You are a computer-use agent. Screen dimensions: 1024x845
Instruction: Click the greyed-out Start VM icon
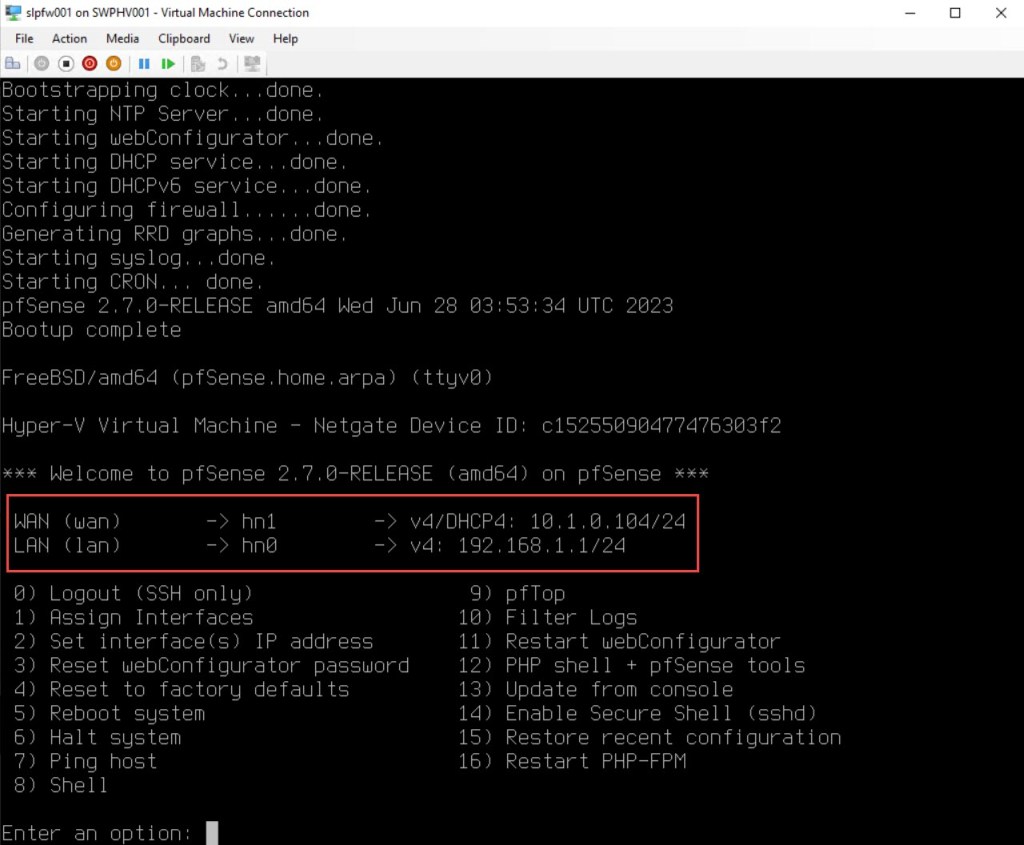pos(41,63)
